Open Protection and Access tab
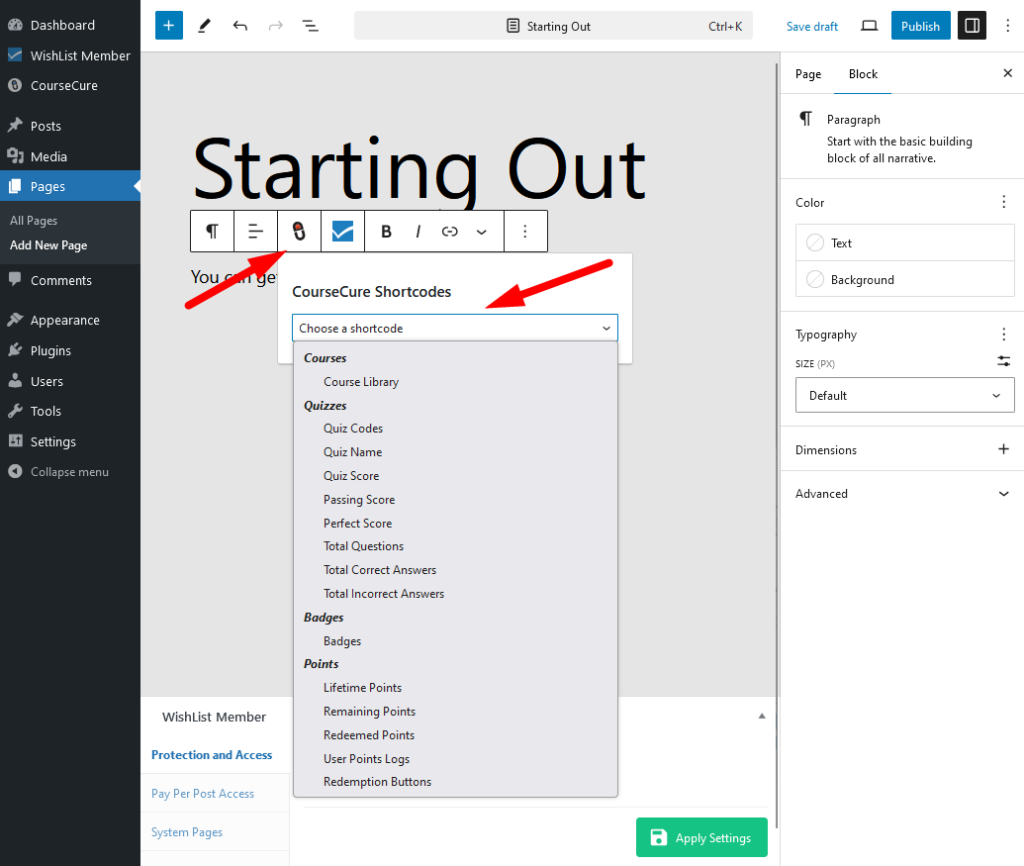The image size is (1024, 866). [x=212, y=754]
